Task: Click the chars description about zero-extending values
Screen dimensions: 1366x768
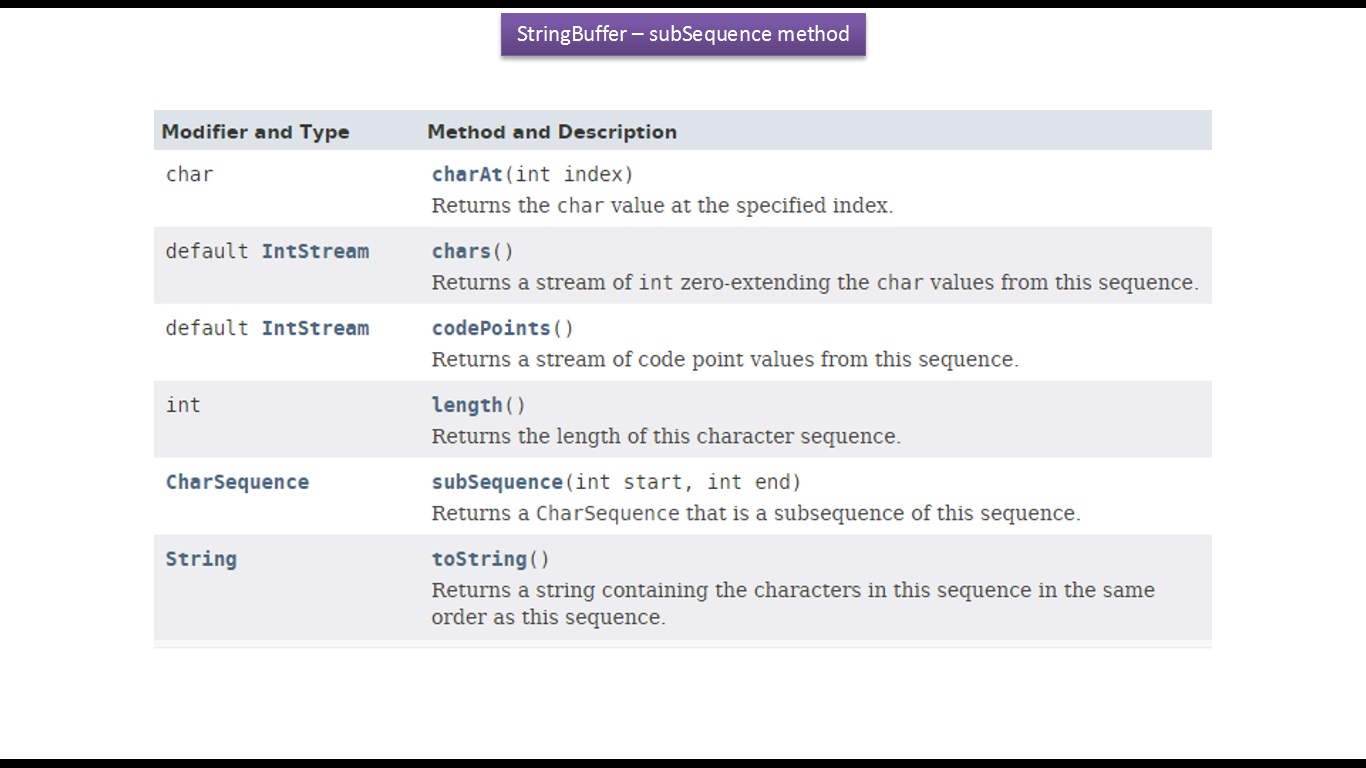Action: coord(815,283)
